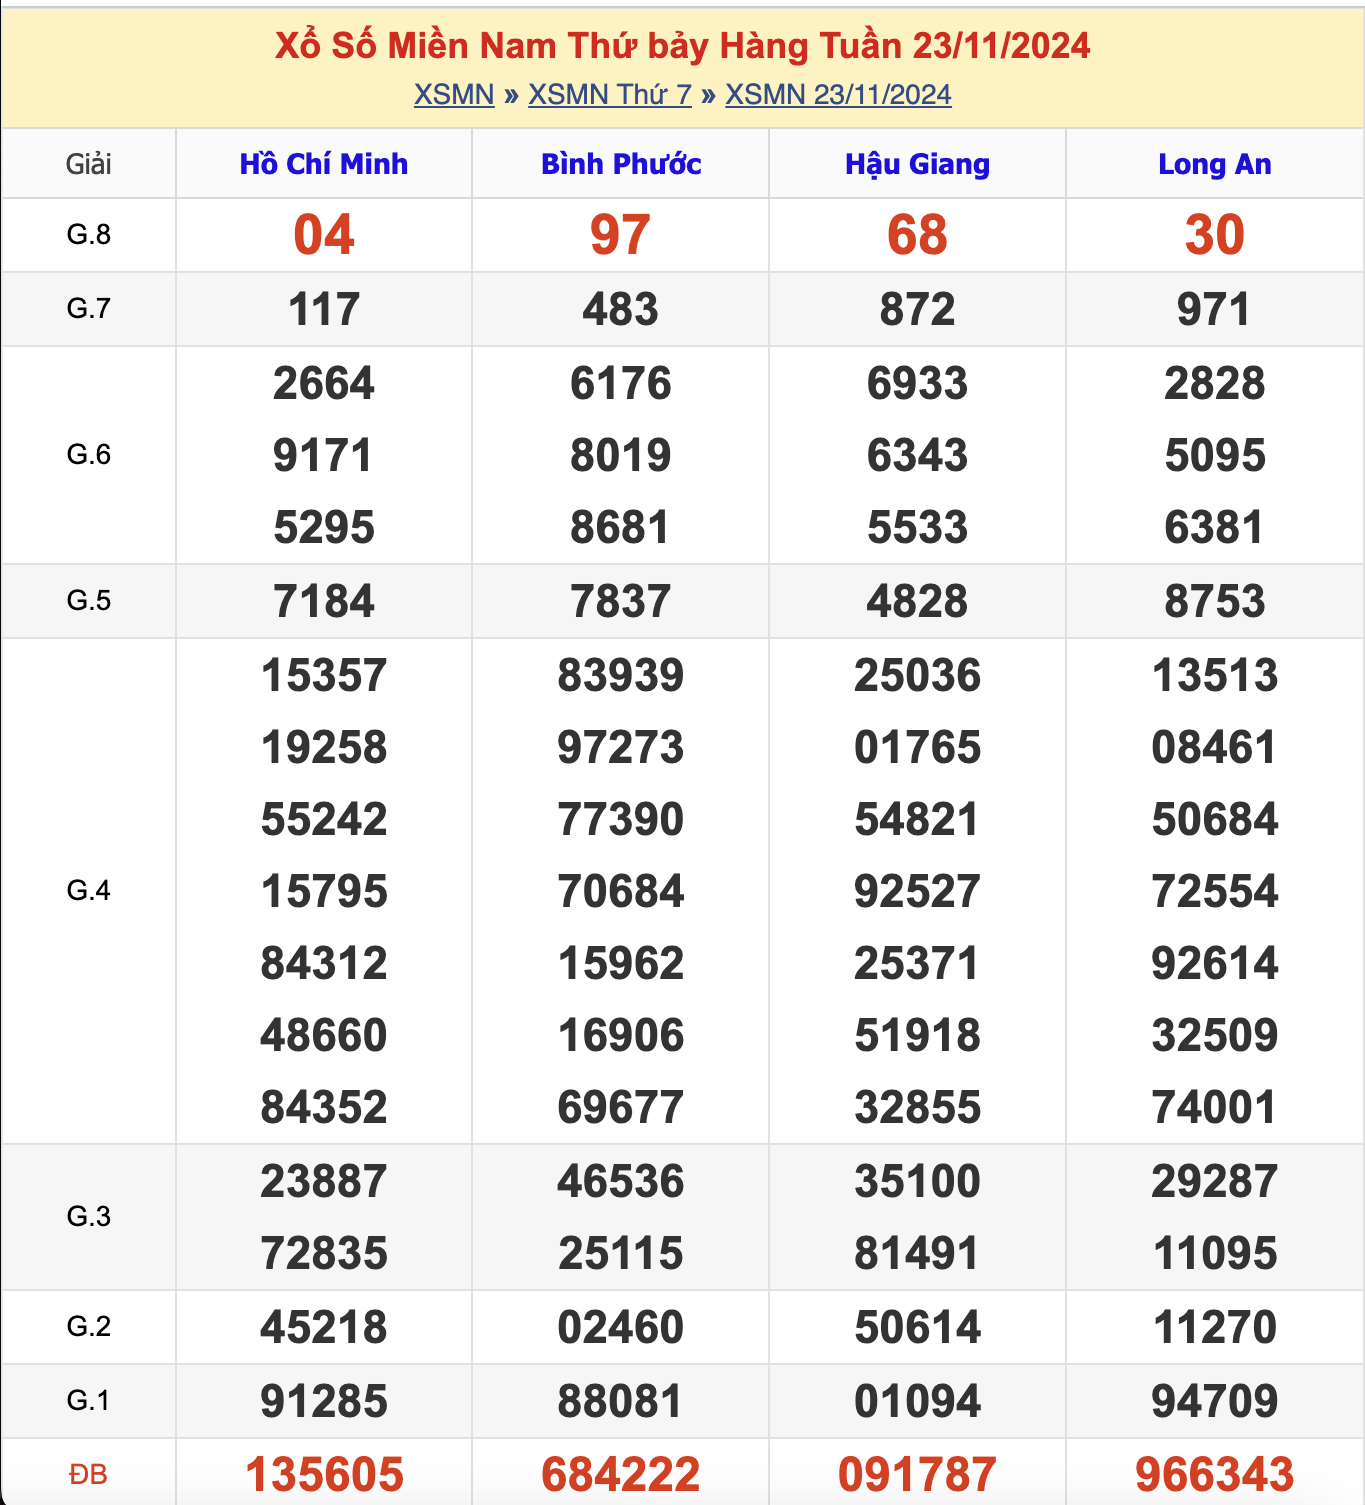Click G.6 number 8019
This screenshot has height=1505, width=1365.
click(x=621, y=455)
